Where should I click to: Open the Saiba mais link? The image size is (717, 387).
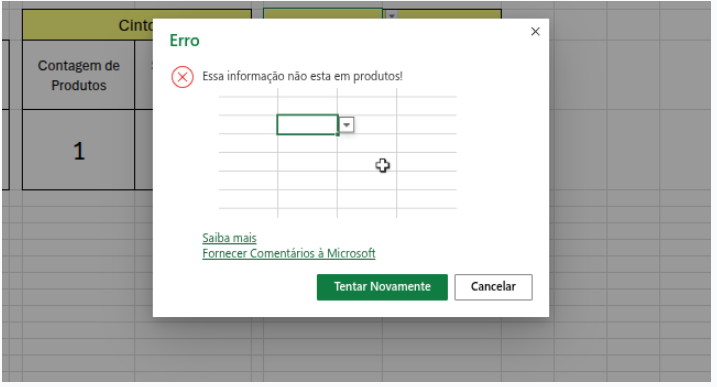(x=229, y=238)
